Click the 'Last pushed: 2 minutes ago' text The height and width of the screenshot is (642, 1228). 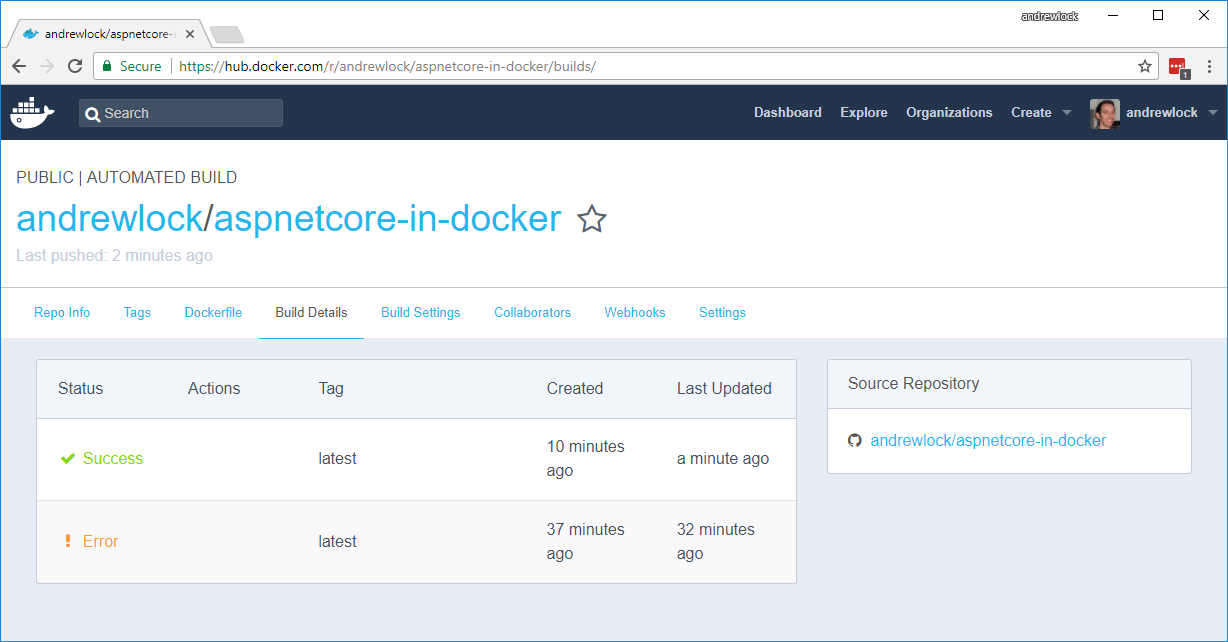[x=114, y=255]
